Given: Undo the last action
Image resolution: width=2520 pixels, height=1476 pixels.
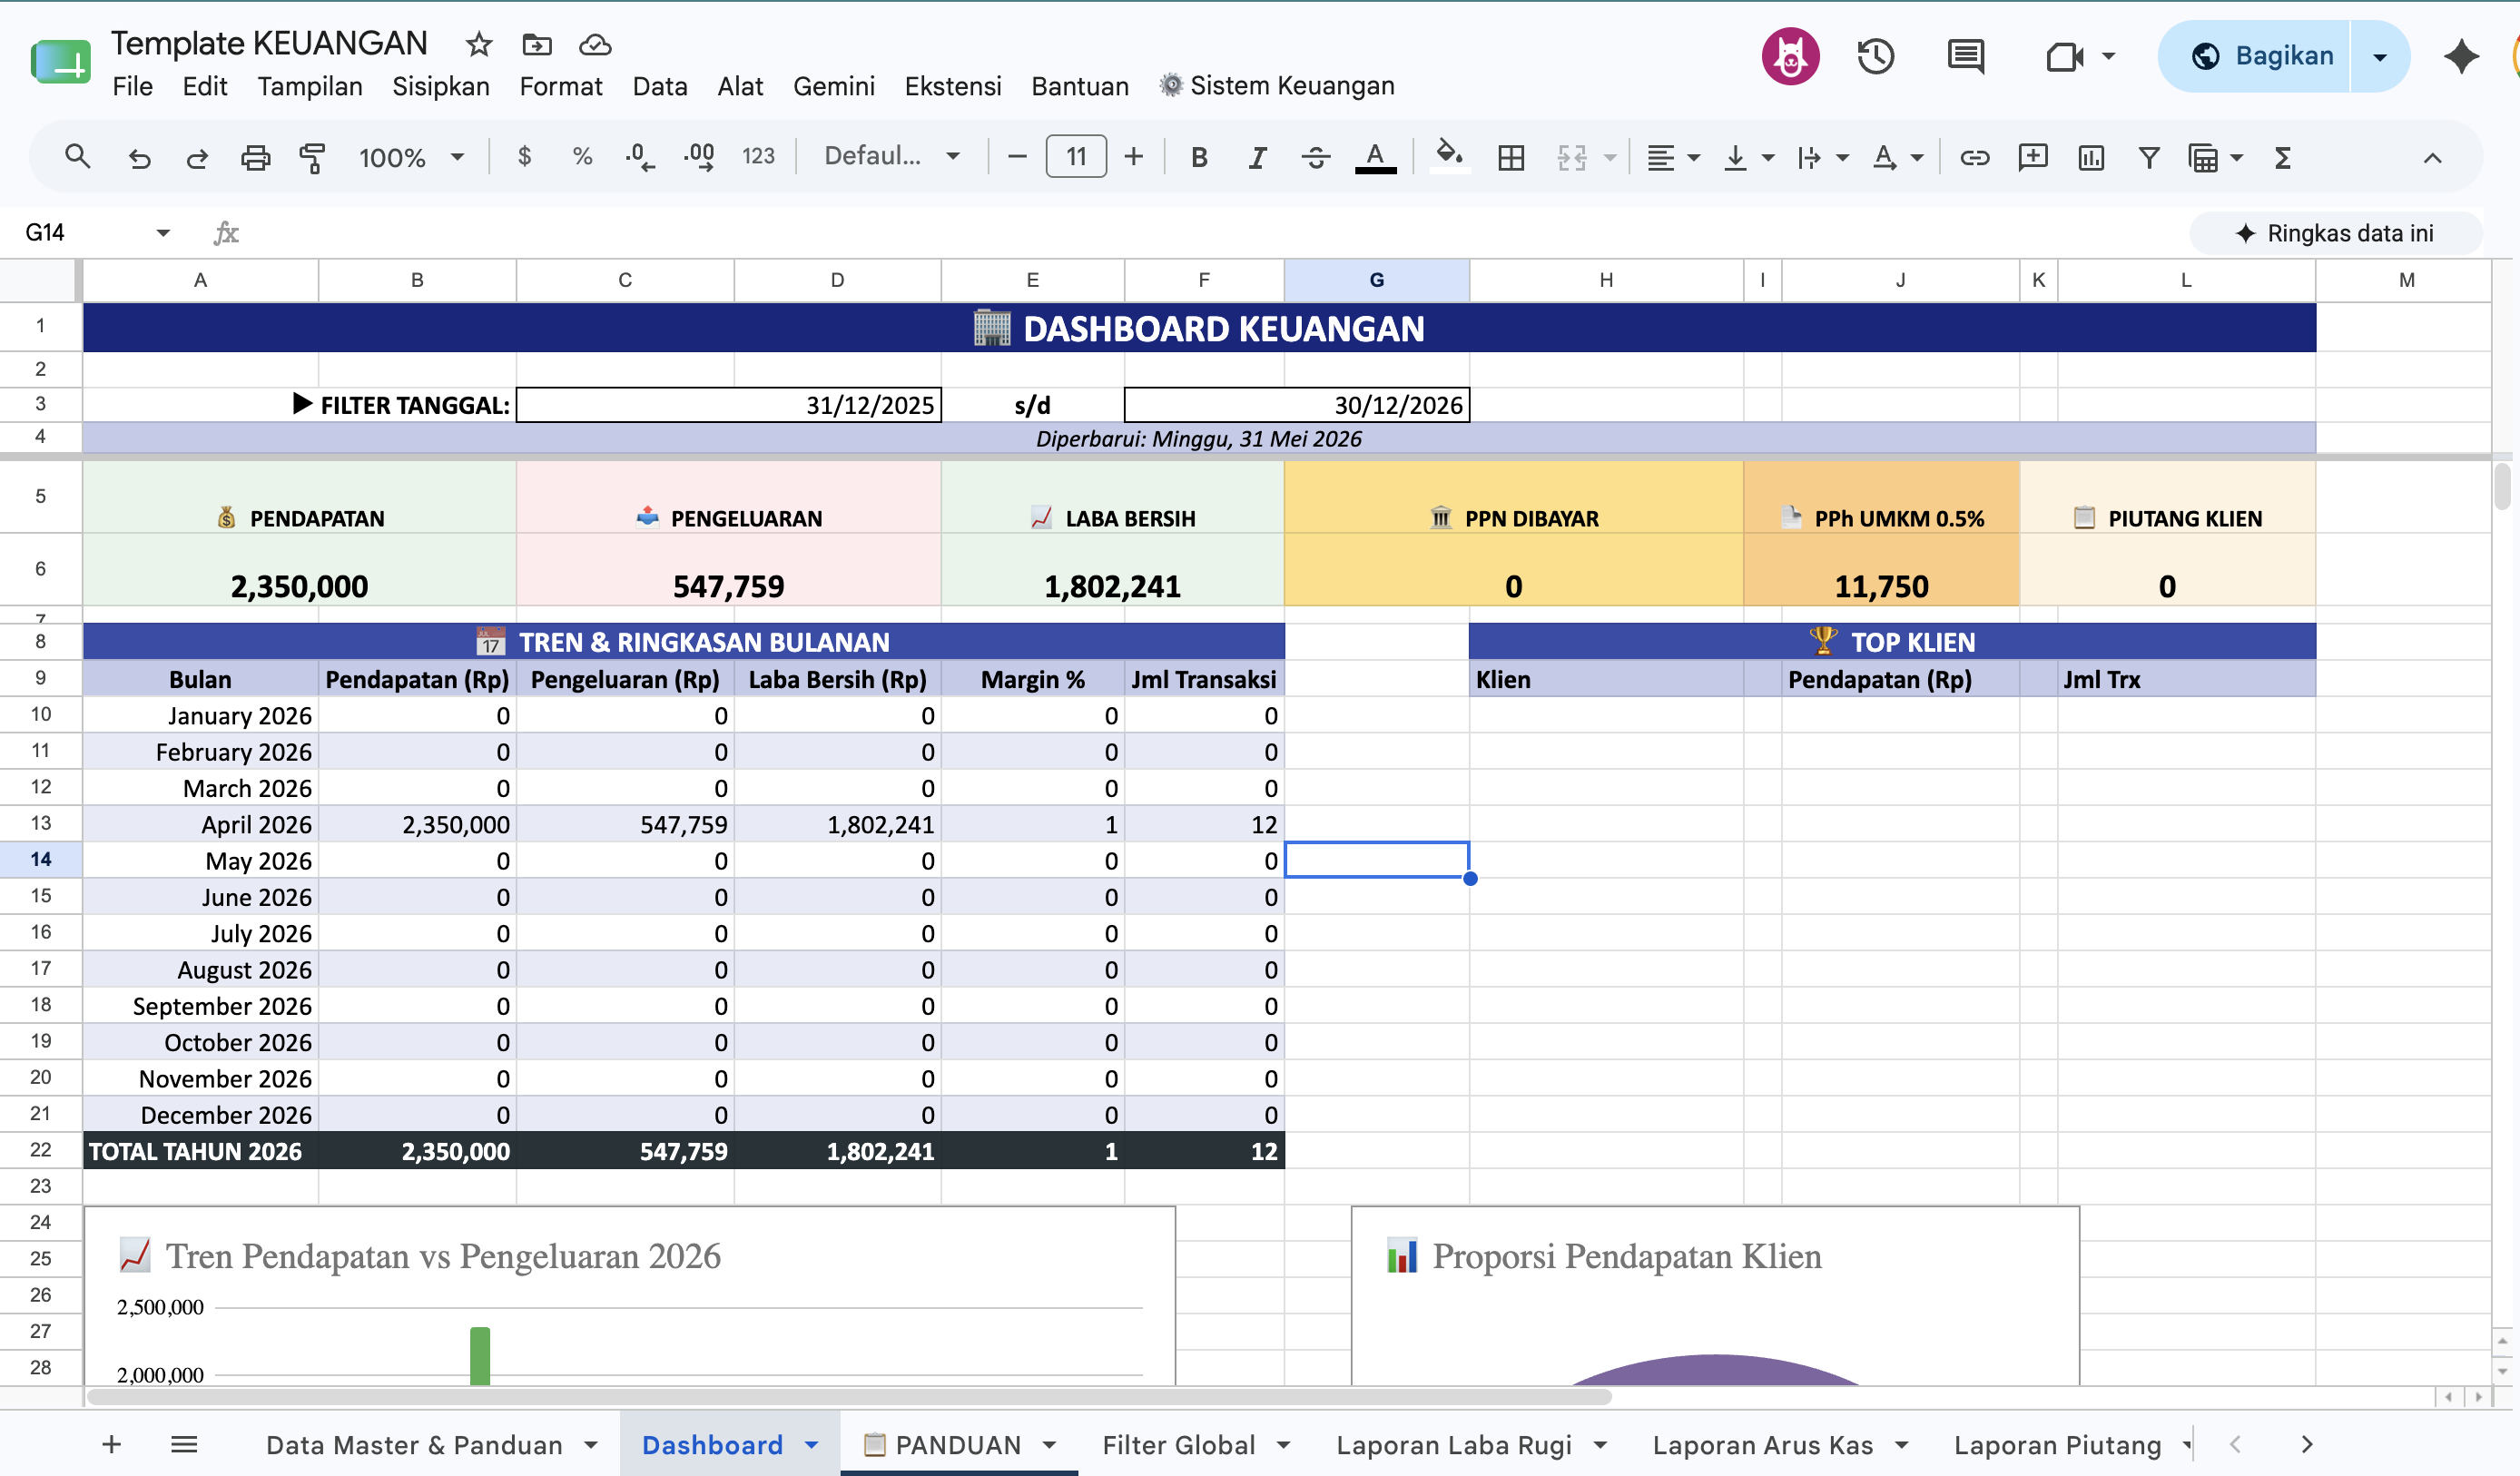Looking at the screenshot, I should pos(139,157).
